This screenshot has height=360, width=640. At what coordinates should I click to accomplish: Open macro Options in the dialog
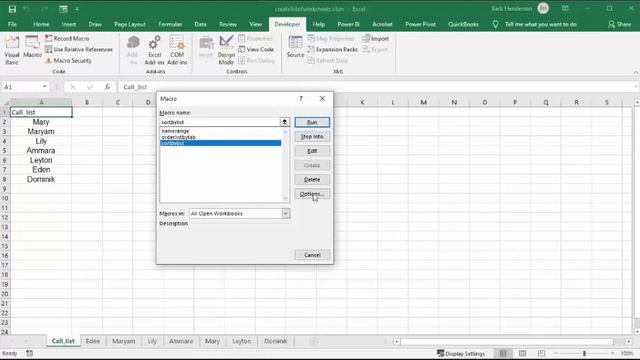[x=312, y=193]
